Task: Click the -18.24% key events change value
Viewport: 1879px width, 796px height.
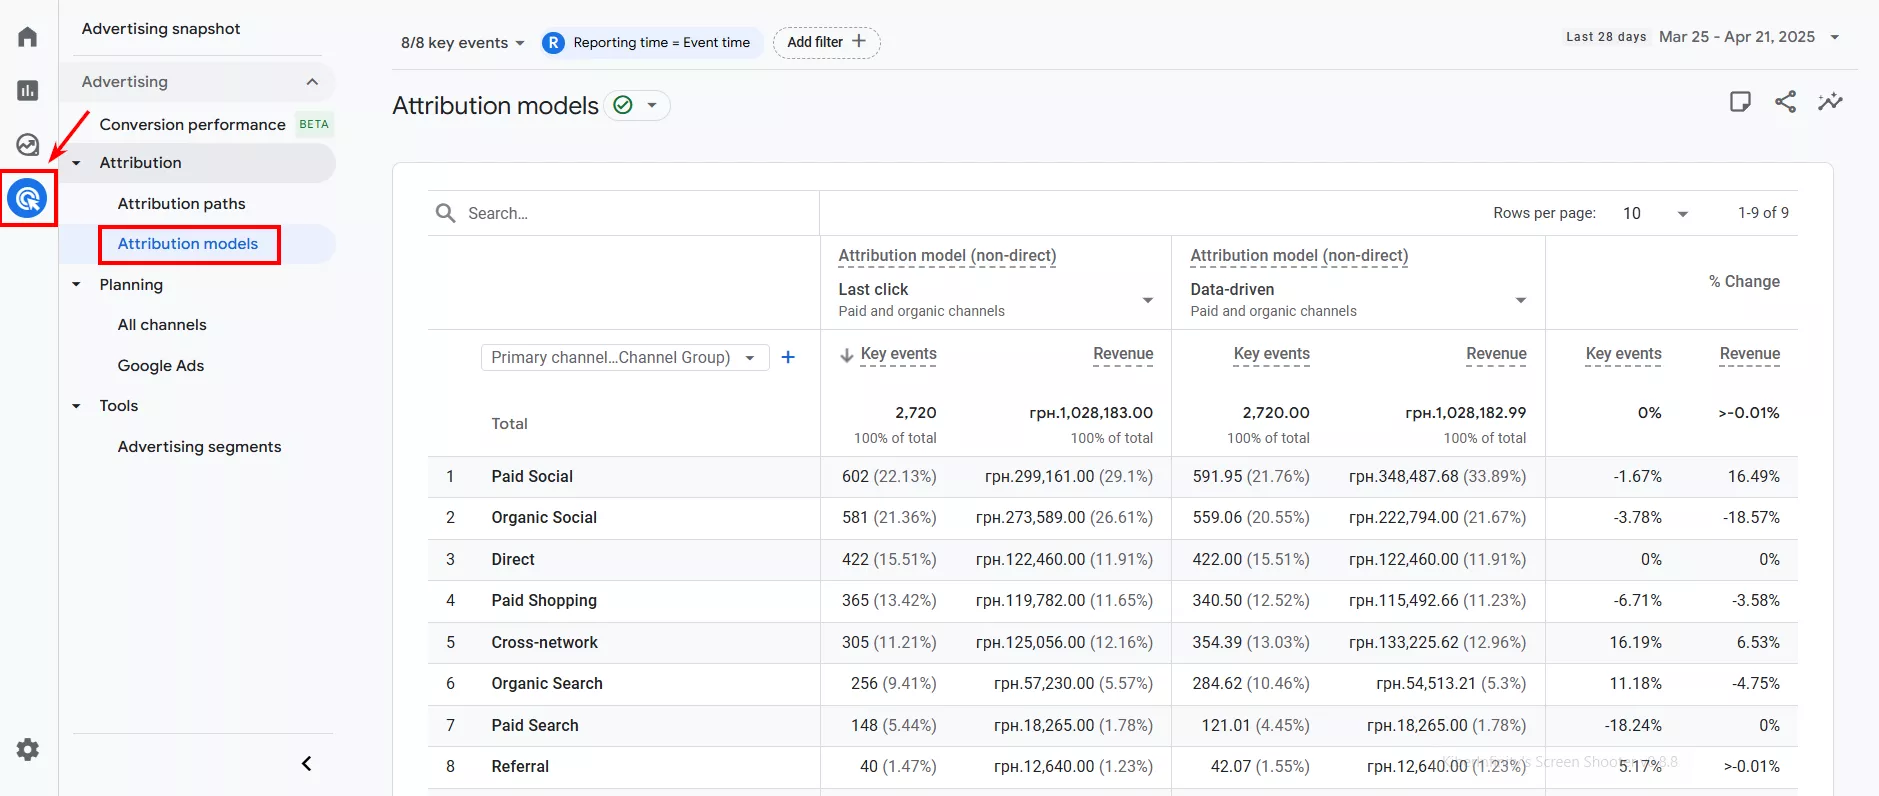Action: coord(1633,726)
